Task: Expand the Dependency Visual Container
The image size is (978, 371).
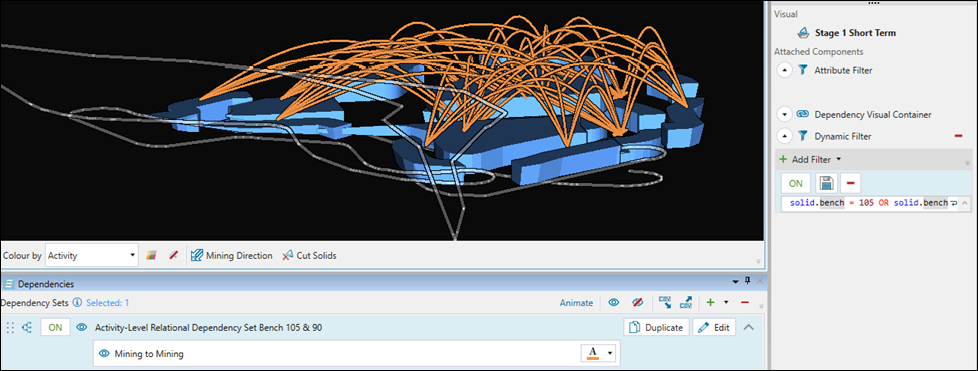Action: click(x=785, y=115)
